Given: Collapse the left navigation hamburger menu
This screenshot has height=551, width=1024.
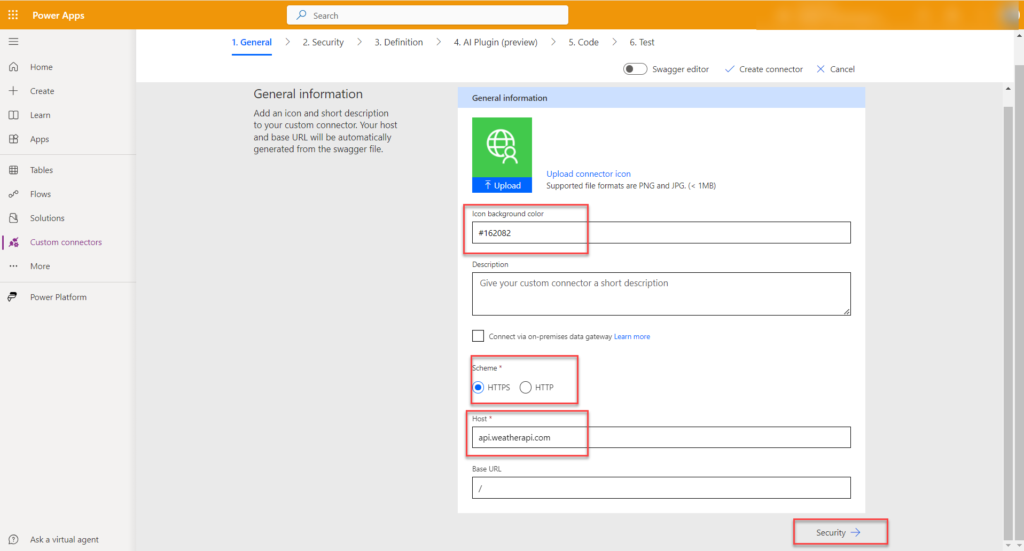Looking at the screenshot, I should (13, 41).
